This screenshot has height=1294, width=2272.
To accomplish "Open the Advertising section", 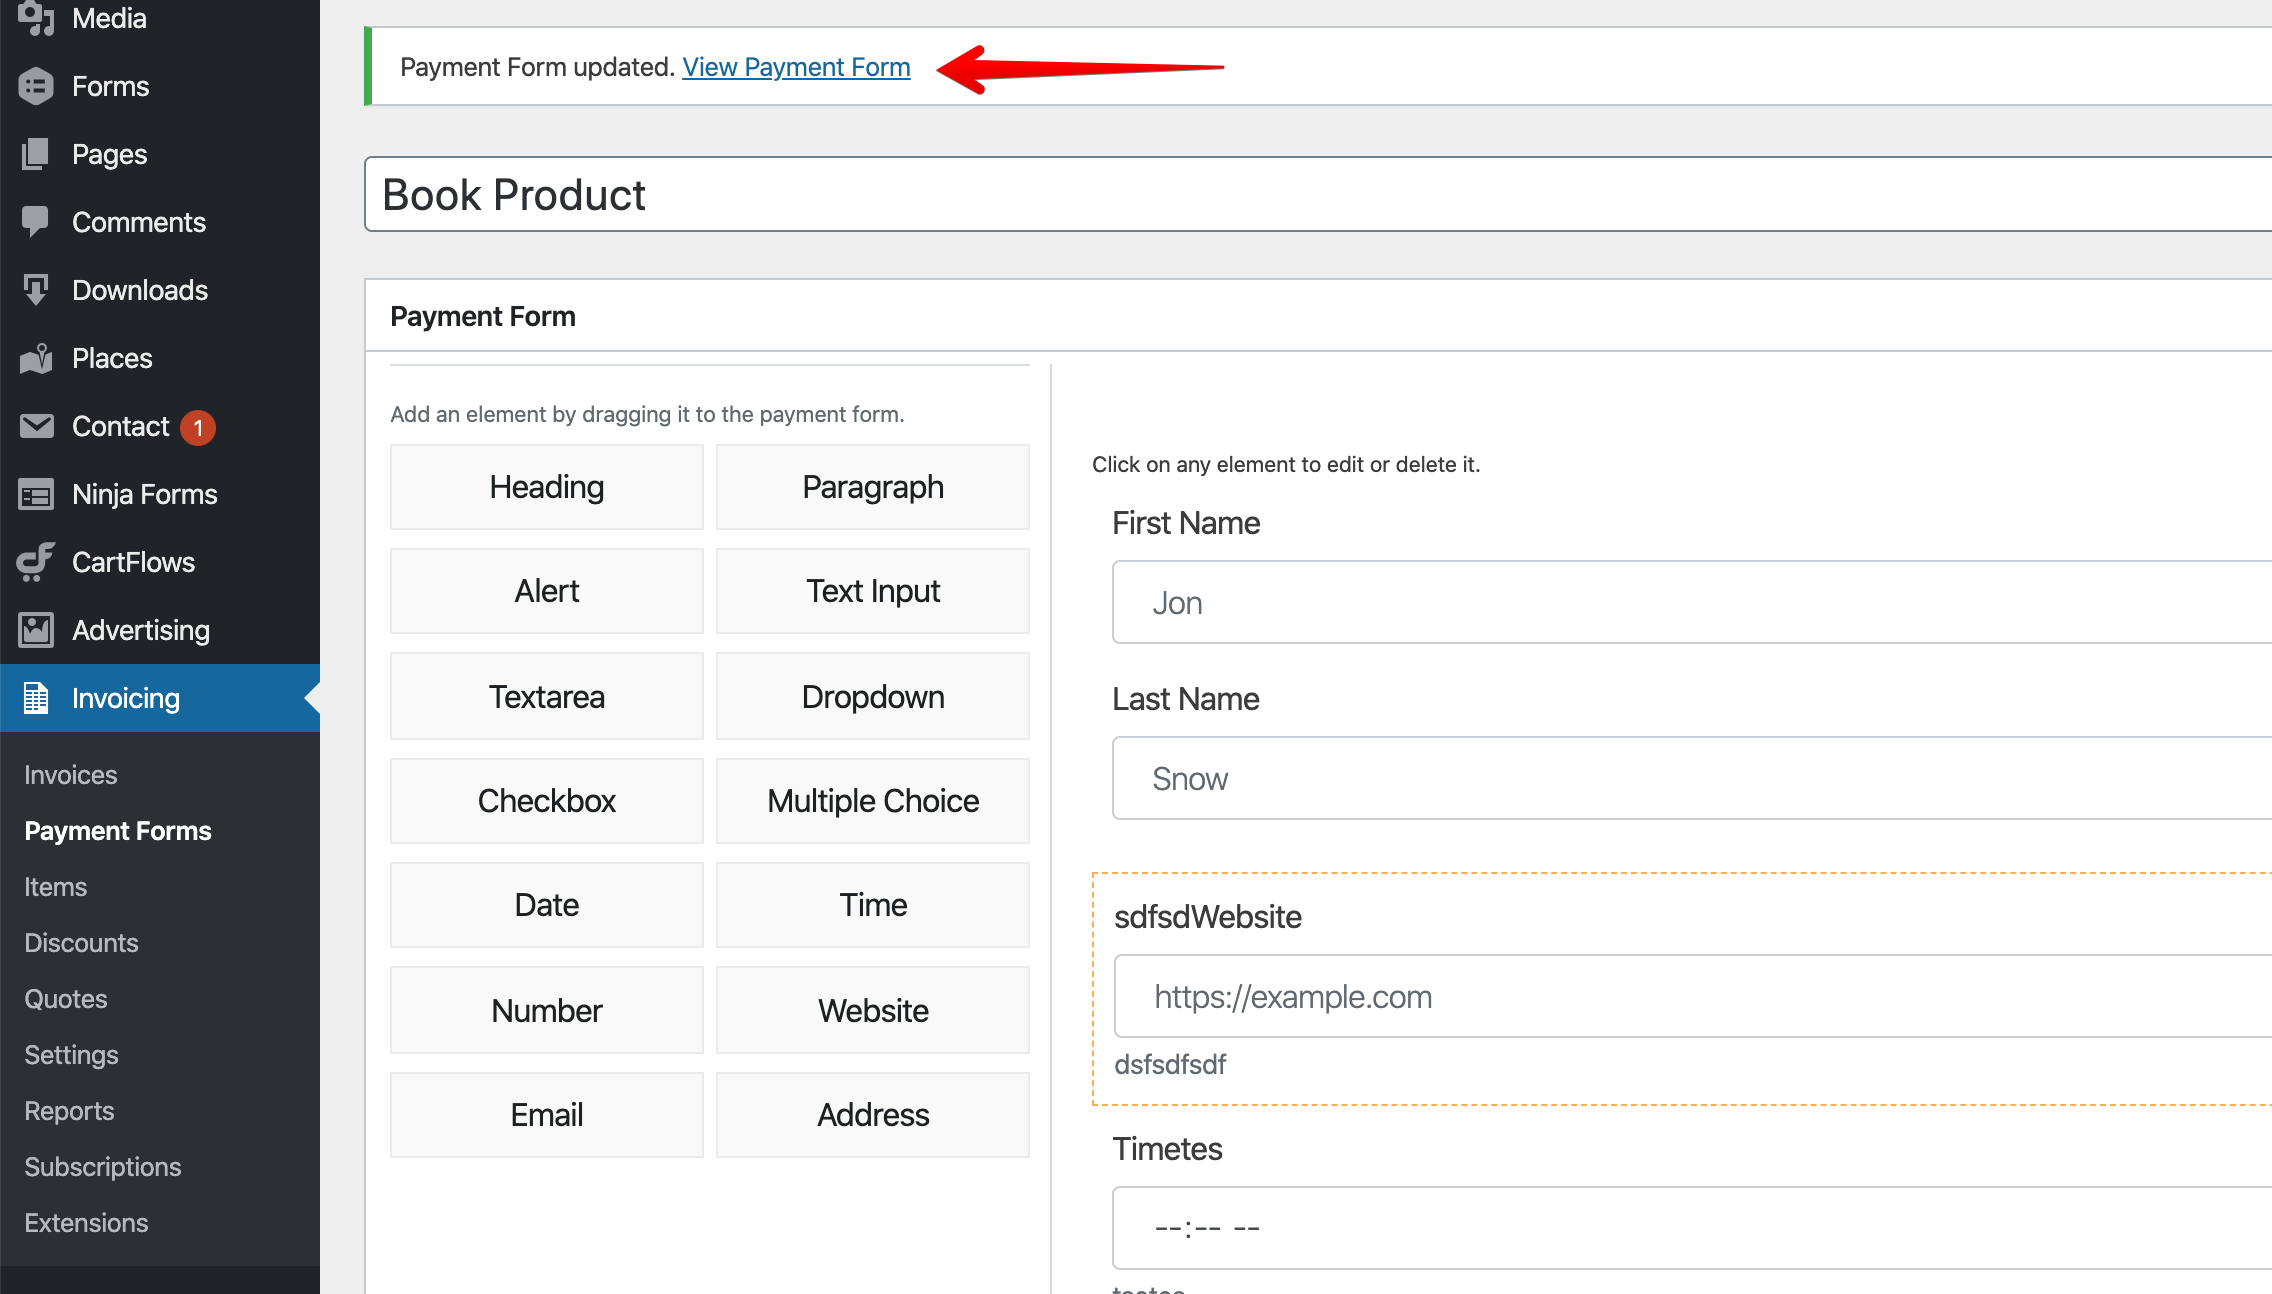I will [140, 630].
